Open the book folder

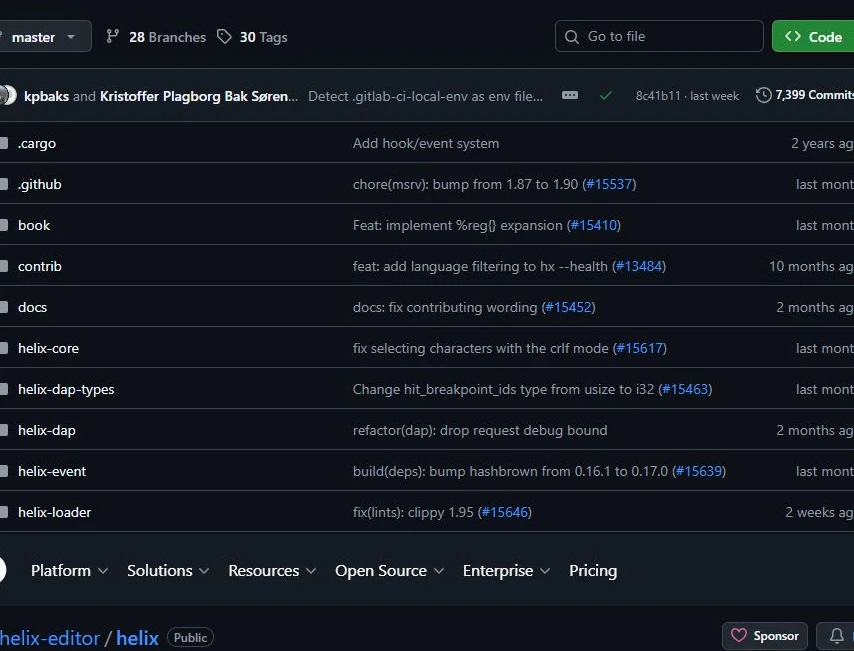point(34,225)
